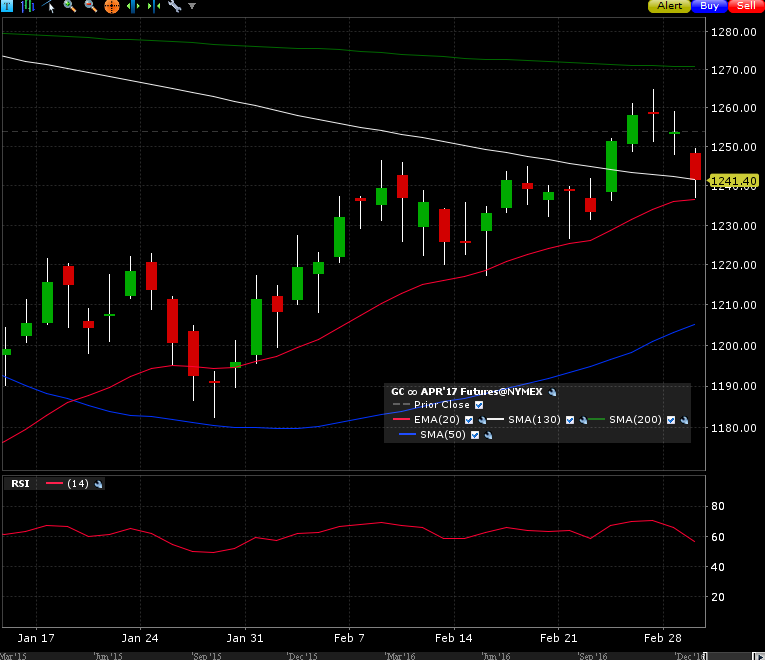Viewport: 765px width, 660px height.
Task: Click the blue Buy button
Action: point(709,6)
